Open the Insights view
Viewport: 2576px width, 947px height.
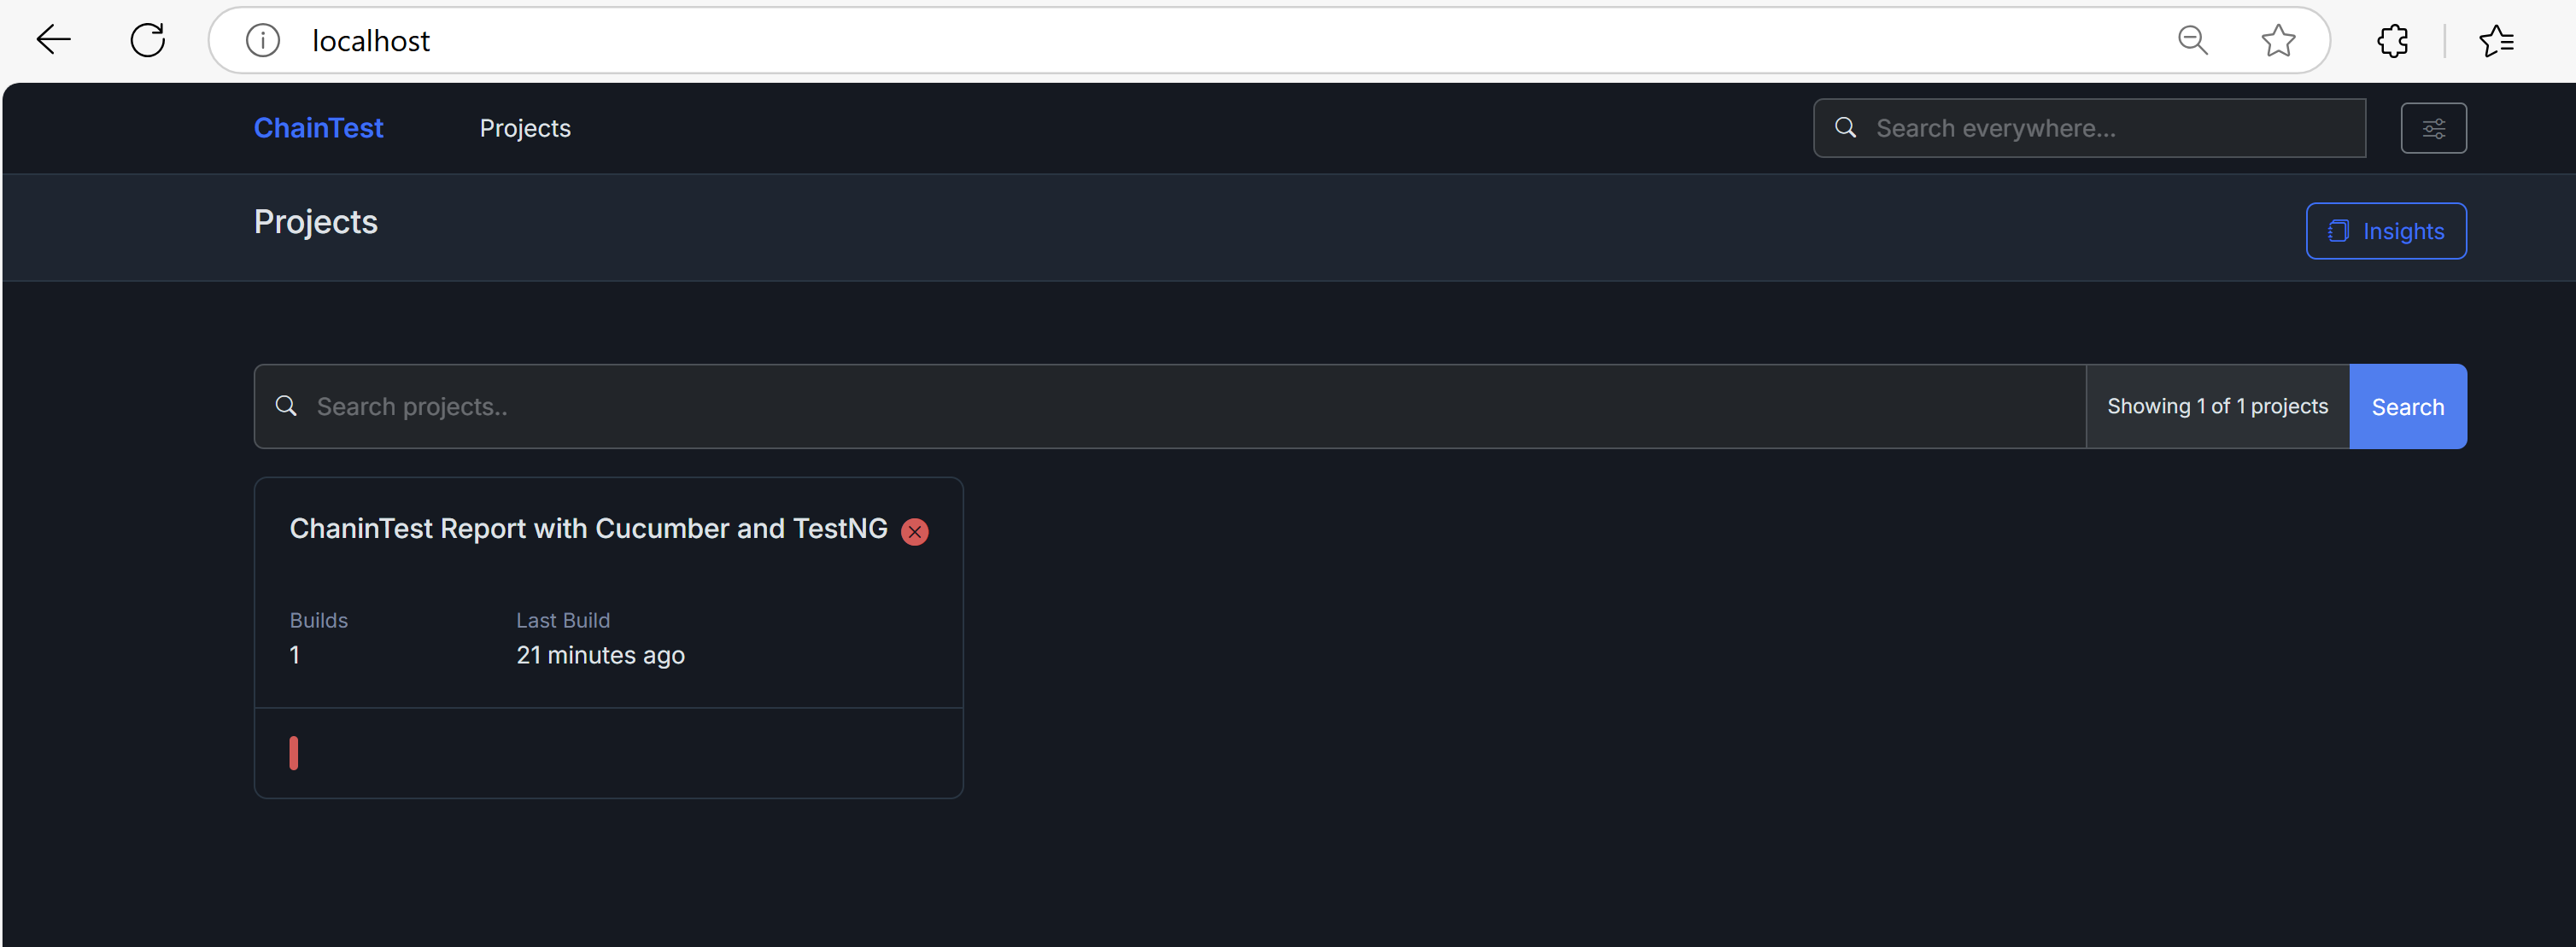click(2385, 231)
